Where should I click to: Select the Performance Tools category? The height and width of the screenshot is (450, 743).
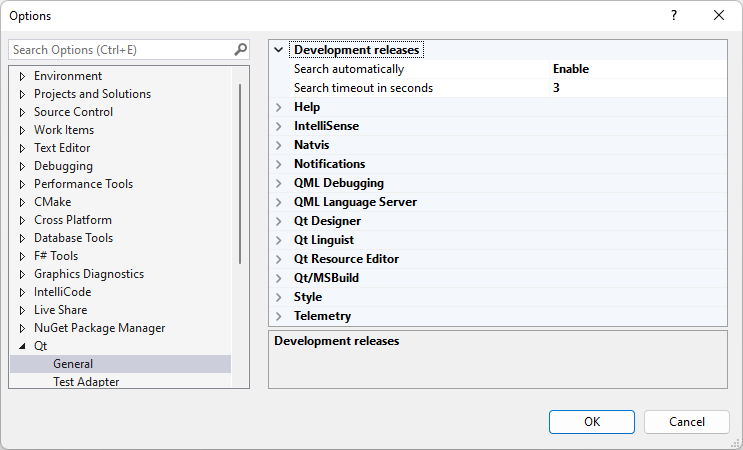click(x=83, y=184)
